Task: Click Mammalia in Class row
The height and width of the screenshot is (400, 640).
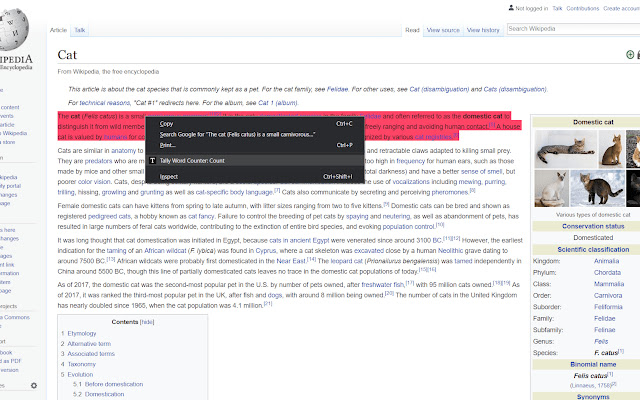Action: pos(609,284)
